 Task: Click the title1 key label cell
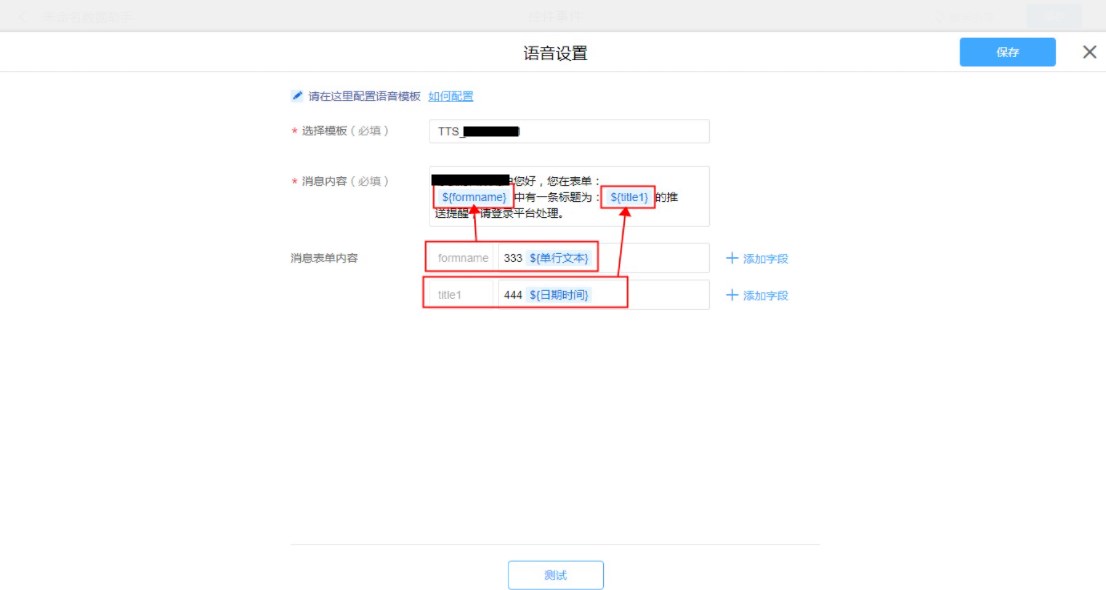(x=450, y=295)
